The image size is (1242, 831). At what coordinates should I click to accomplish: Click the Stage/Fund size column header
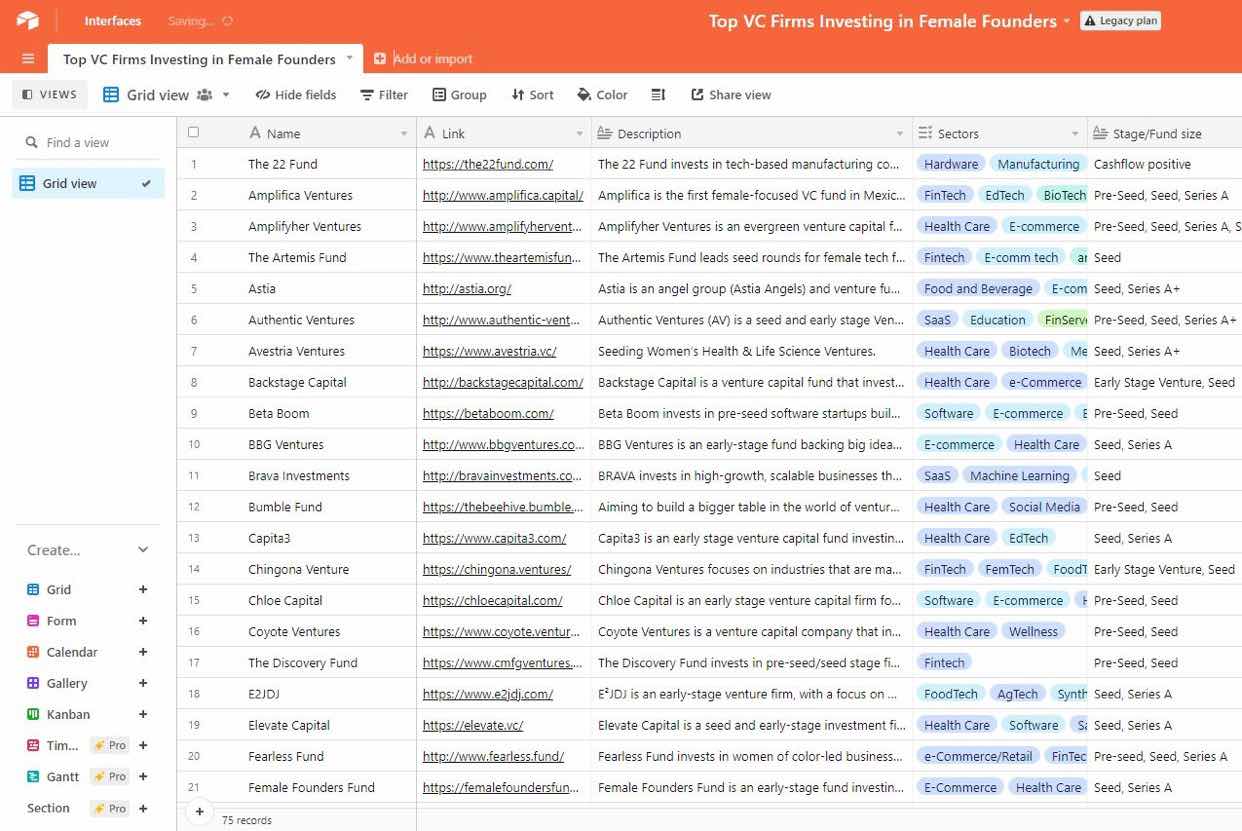point(1164,133)
